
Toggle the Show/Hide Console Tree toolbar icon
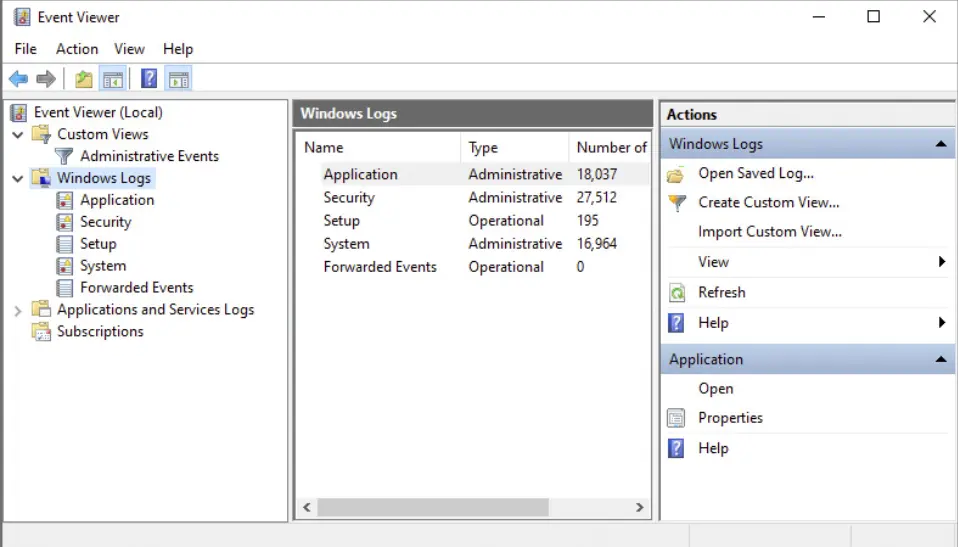coord(113,79)
